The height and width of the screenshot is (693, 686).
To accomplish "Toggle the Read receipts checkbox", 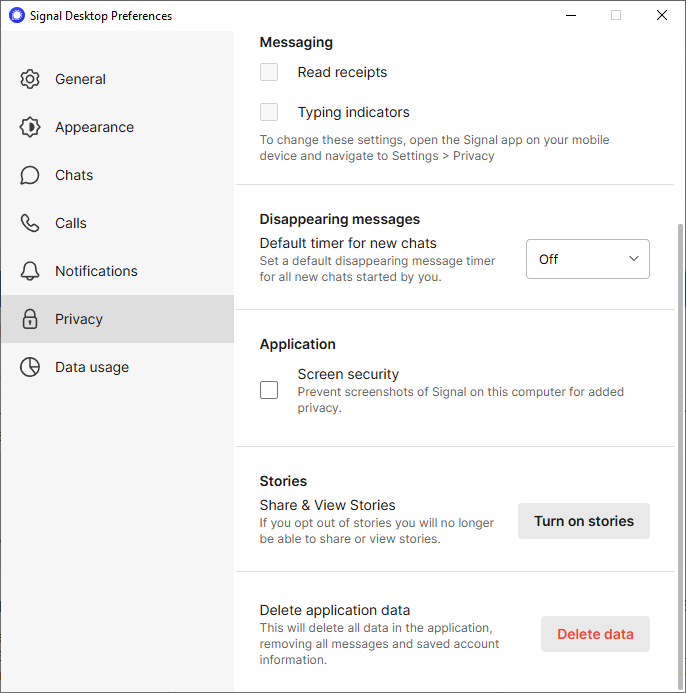I will [269, 72].
